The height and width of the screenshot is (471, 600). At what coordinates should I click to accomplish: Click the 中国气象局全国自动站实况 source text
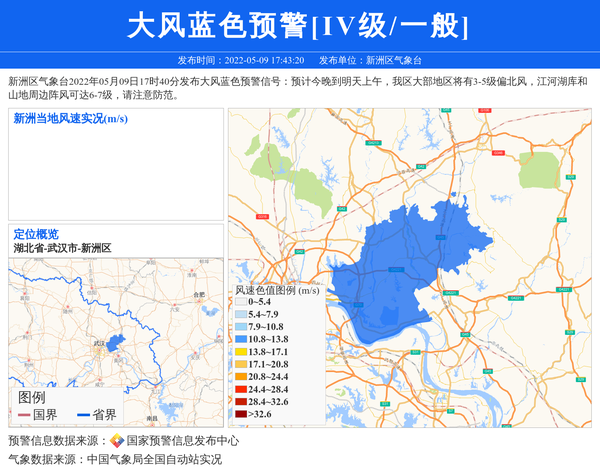tap(154, 460)
